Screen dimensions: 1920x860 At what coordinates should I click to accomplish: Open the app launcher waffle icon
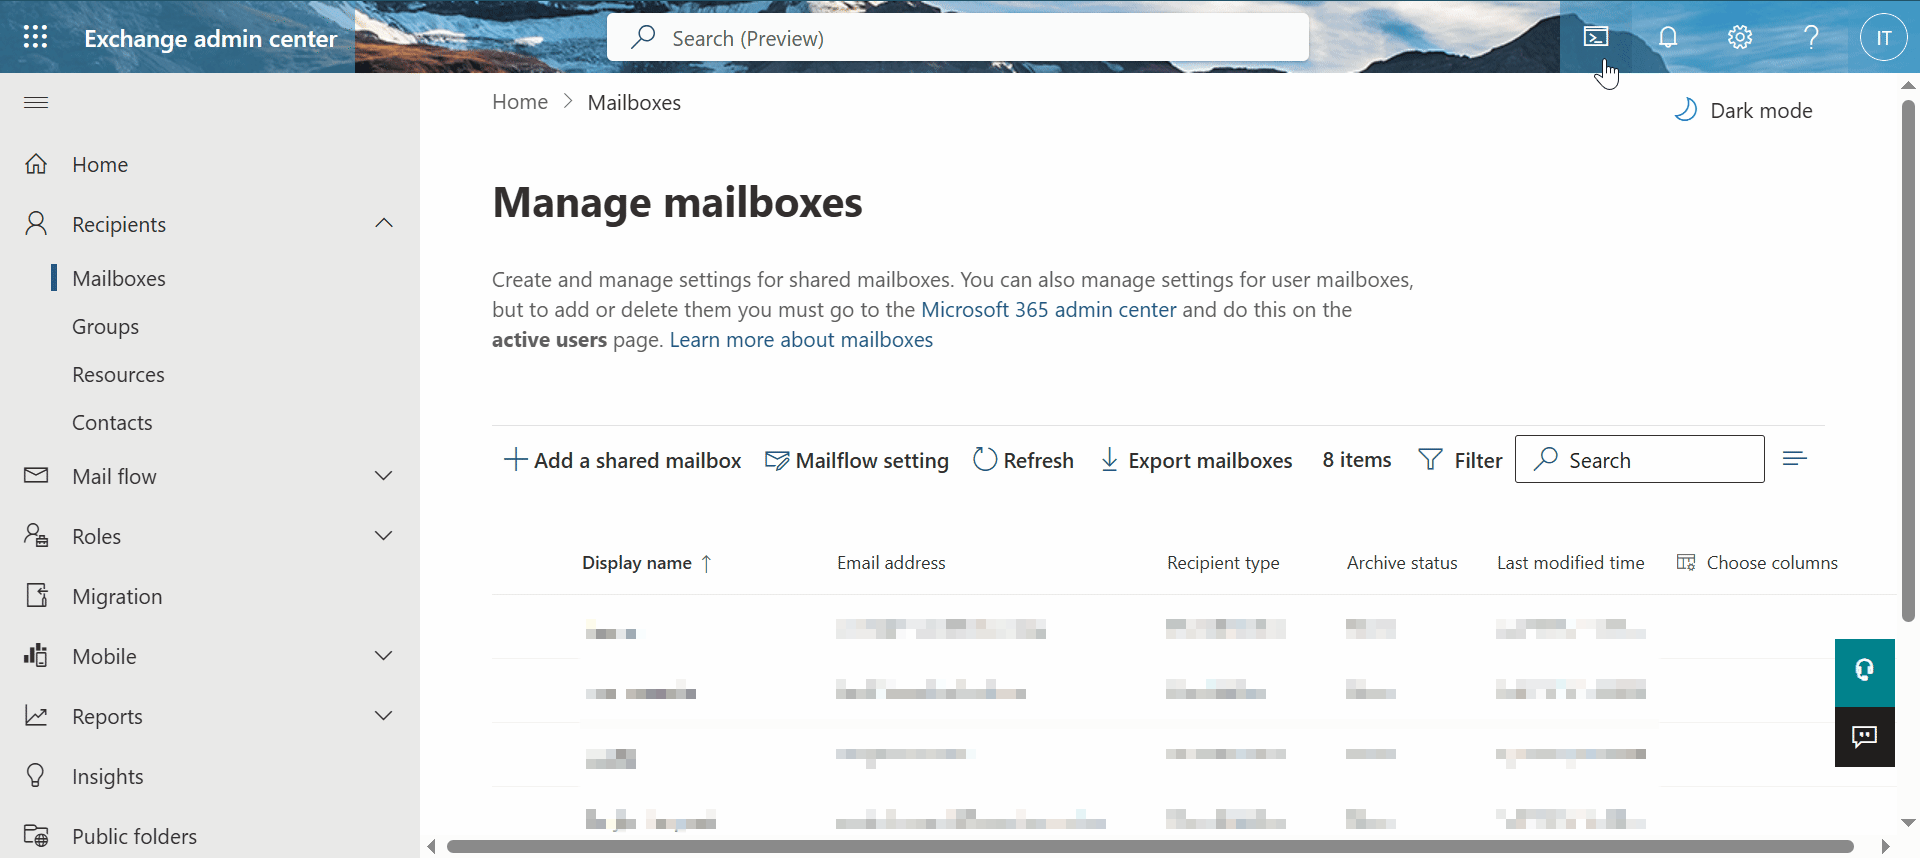pyautogui.click(x=35, y=37)
